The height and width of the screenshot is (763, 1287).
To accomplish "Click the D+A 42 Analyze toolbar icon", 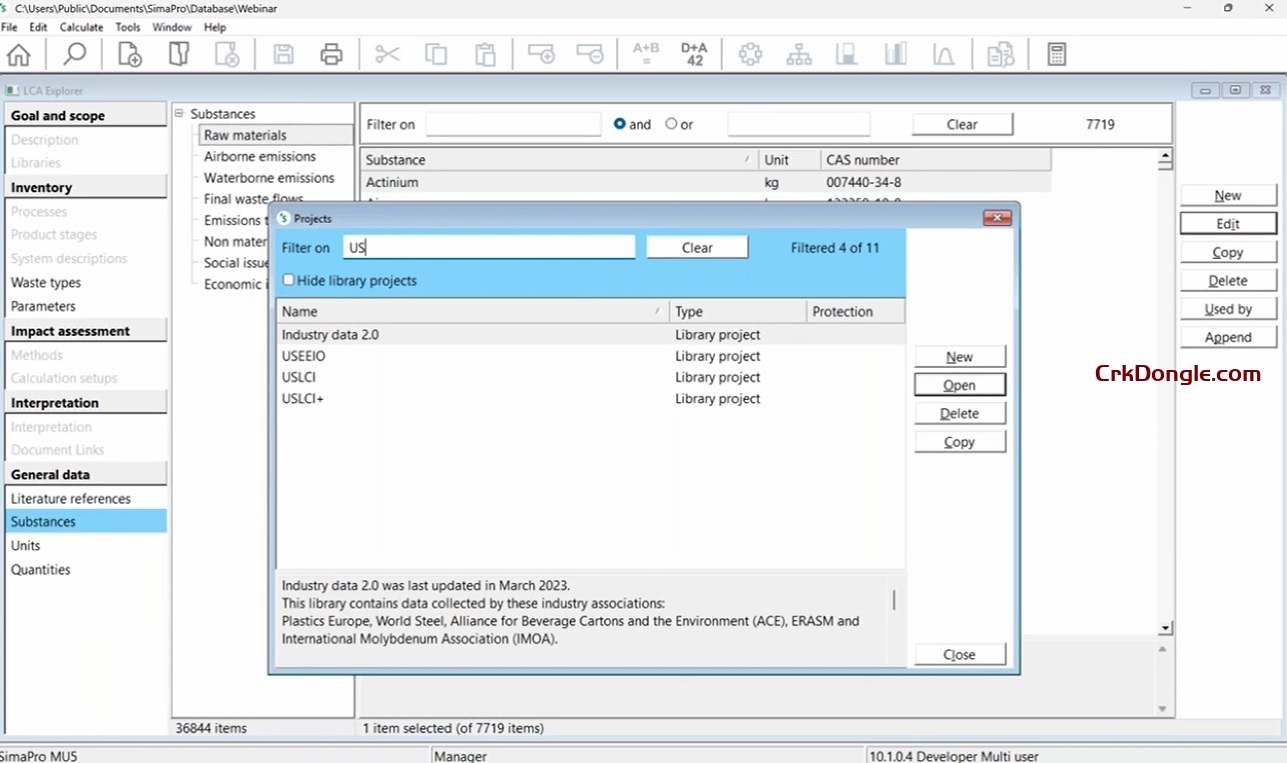I will 694,54.
